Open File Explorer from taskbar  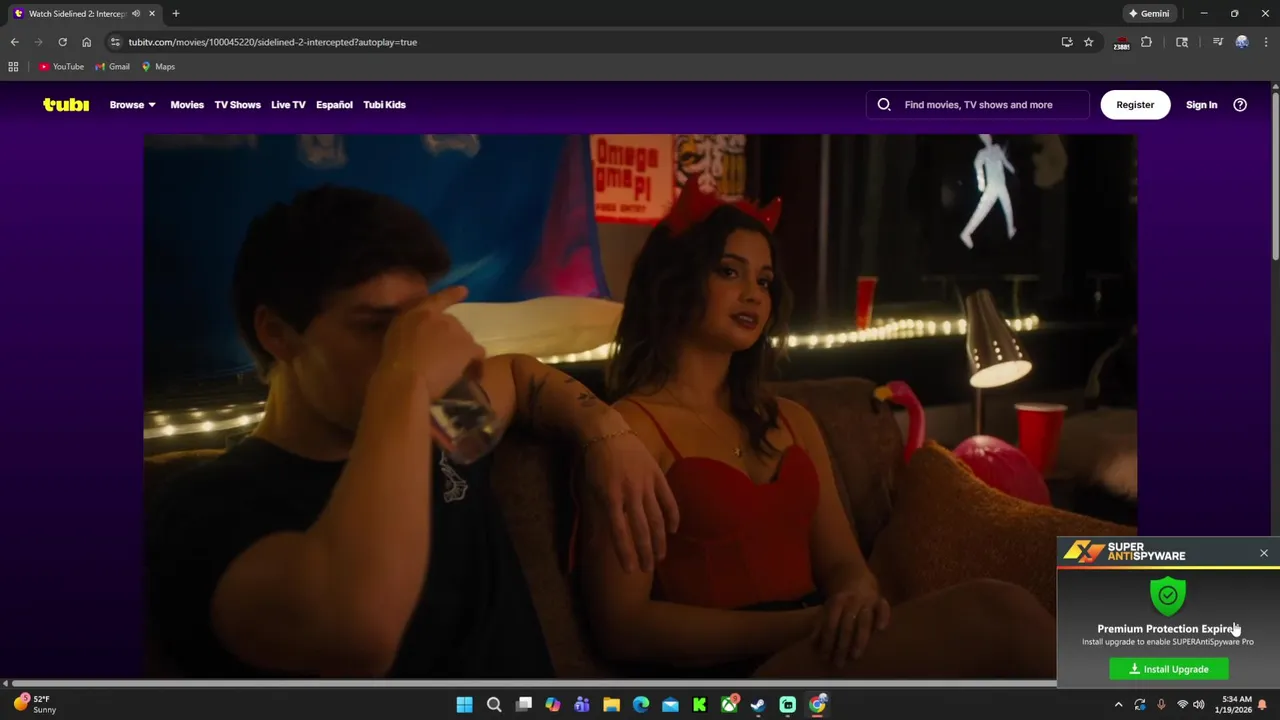(611, 705)
